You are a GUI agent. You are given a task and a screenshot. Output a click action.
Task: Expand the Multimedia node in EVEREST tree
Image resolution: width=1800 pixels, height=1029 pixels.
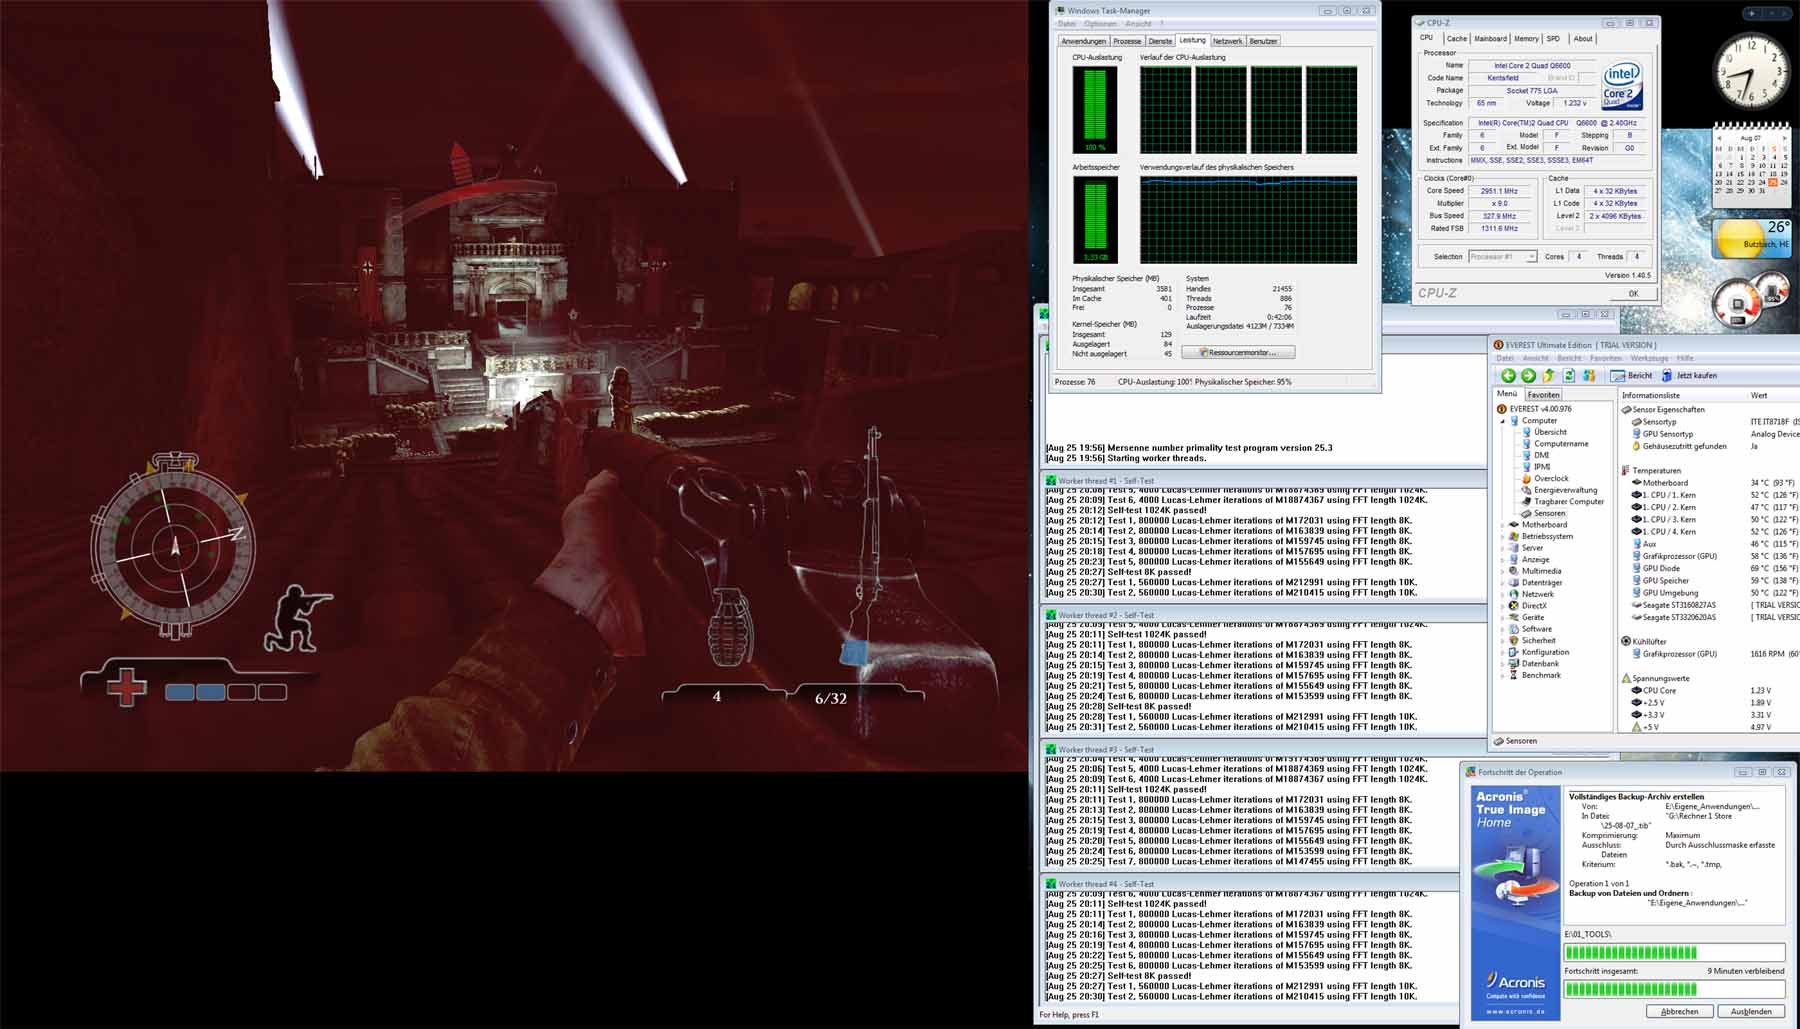point(1502,571)
